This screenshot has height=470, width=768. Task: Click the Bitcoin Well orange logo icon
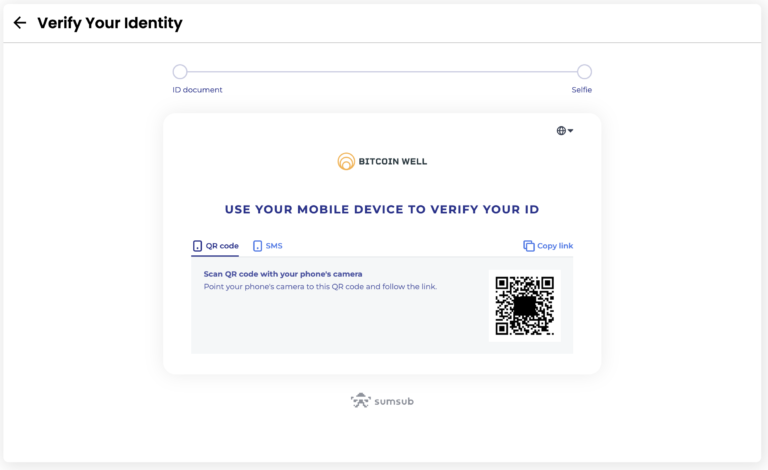coord(346,161)
